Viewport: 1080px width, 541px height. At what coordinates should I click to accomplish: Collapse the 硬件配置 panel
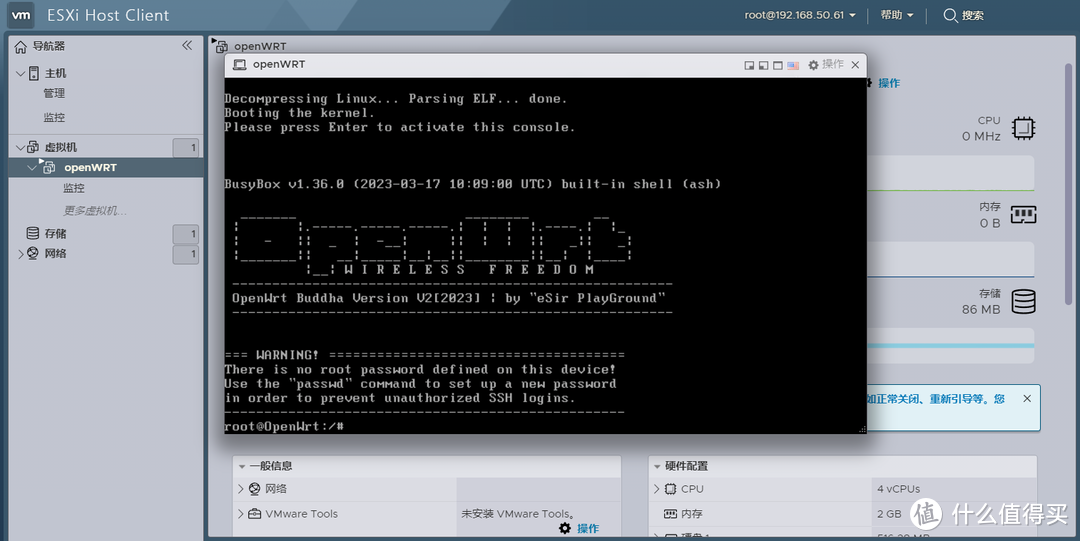[657, 467]
